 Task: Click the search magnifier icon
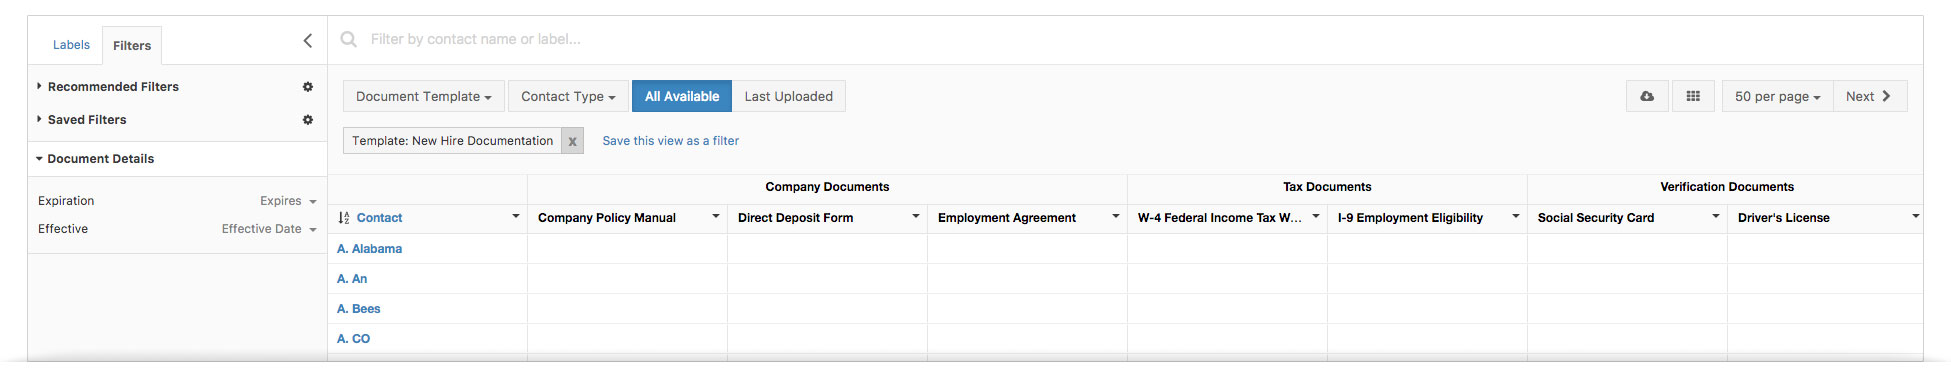pyautogui.click(x=349, y=39)
